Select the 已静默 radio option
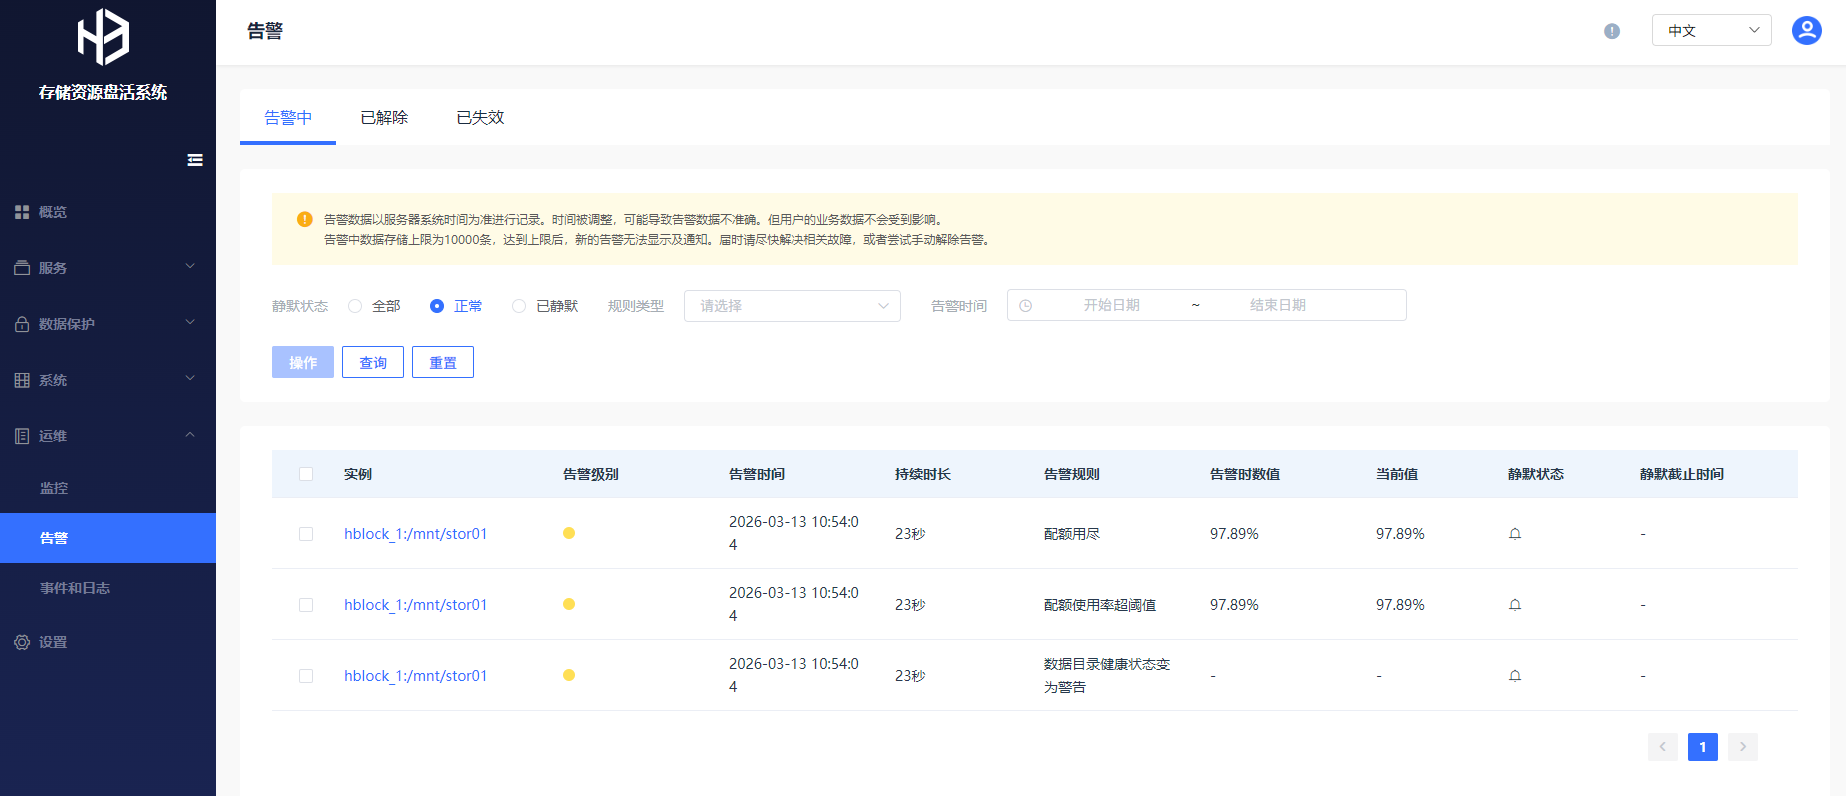Screen dimensions: 1846x796 click(519, 306)
